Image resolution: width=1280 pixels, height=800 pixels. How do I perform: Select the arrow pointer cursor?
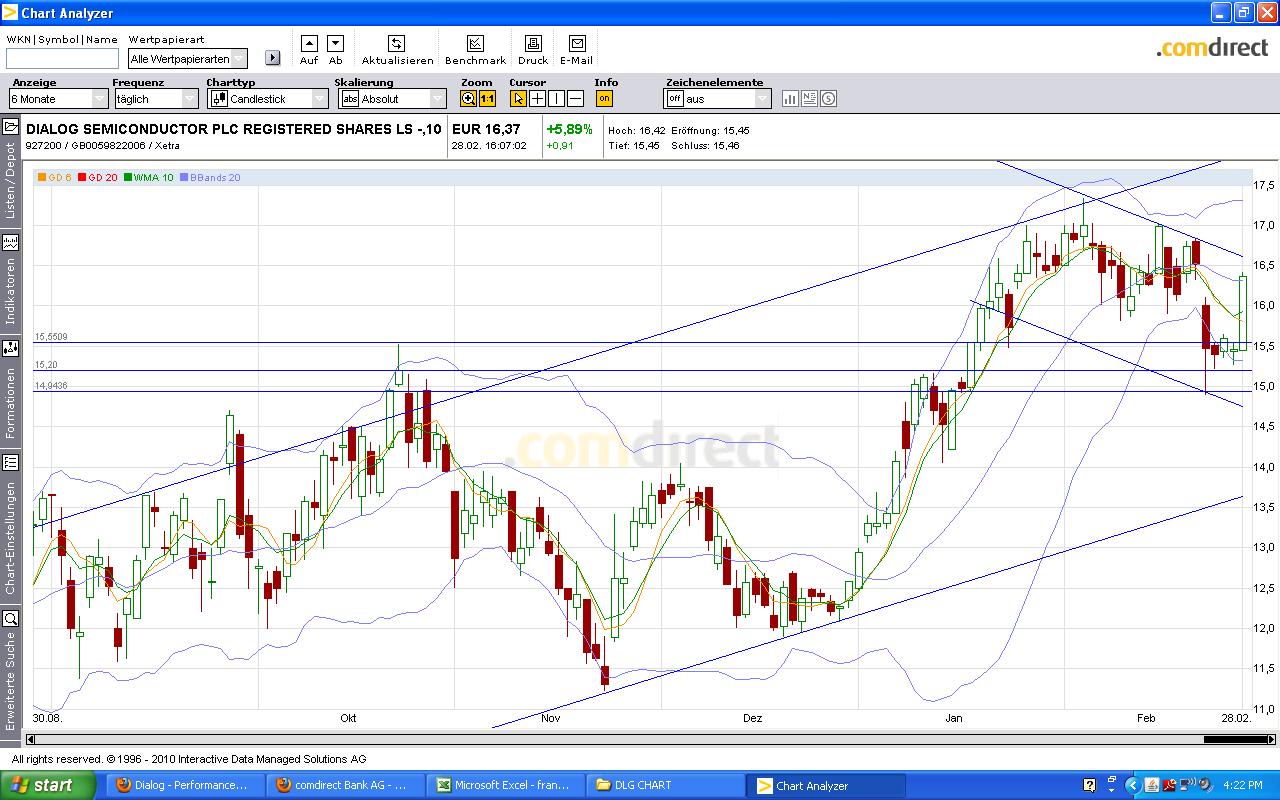tap(518, 98)
